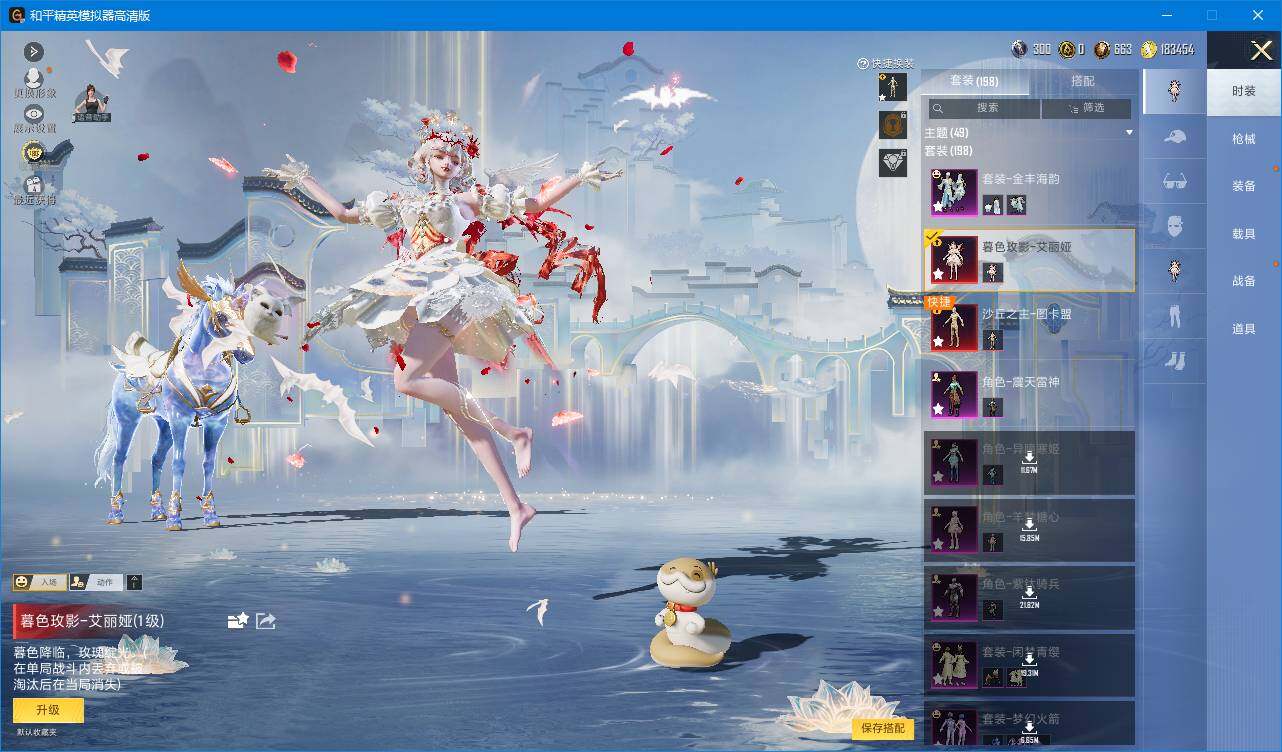The height and width of the screenshot is (752, 1282).
Task: Click sub-item icon under 角色-震天雷神
Action: [x=992, y=408]
